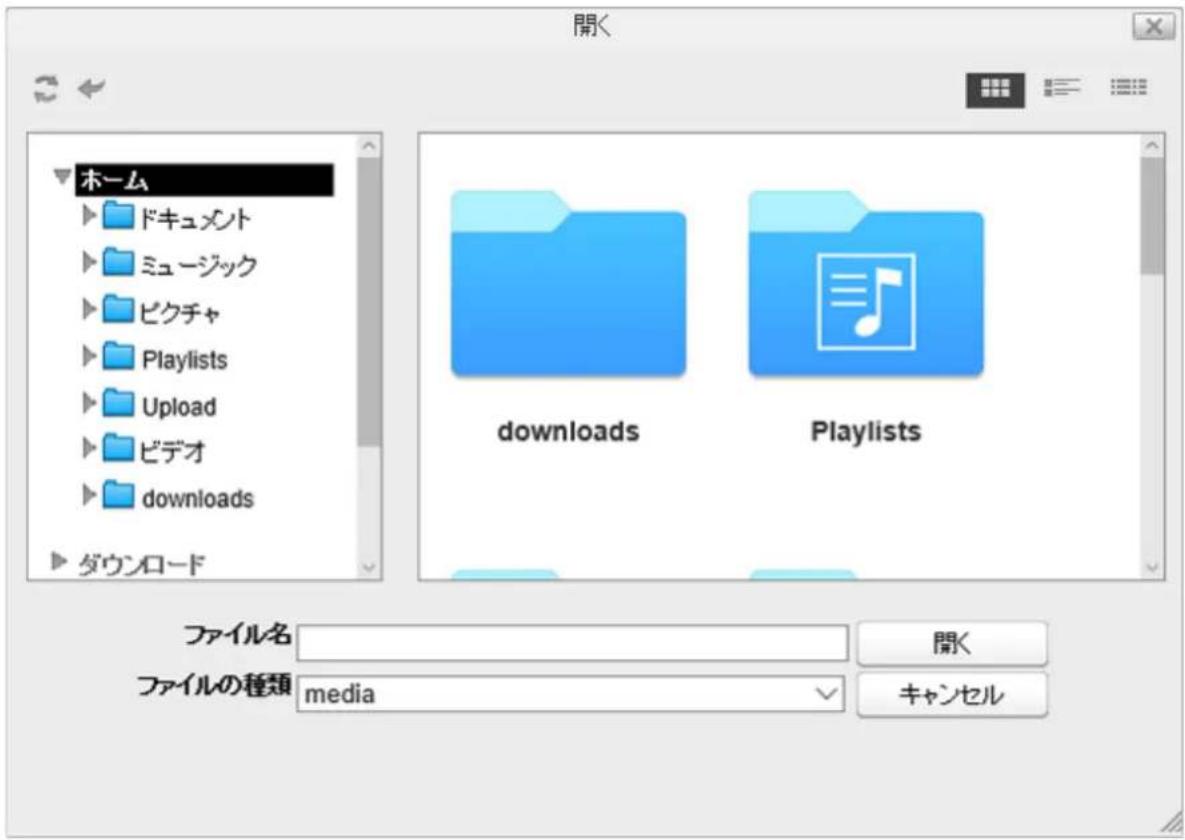Click file pane scrollbar up arrow
This screenshot has height=840, width=1185.
tap(1153, 146)
